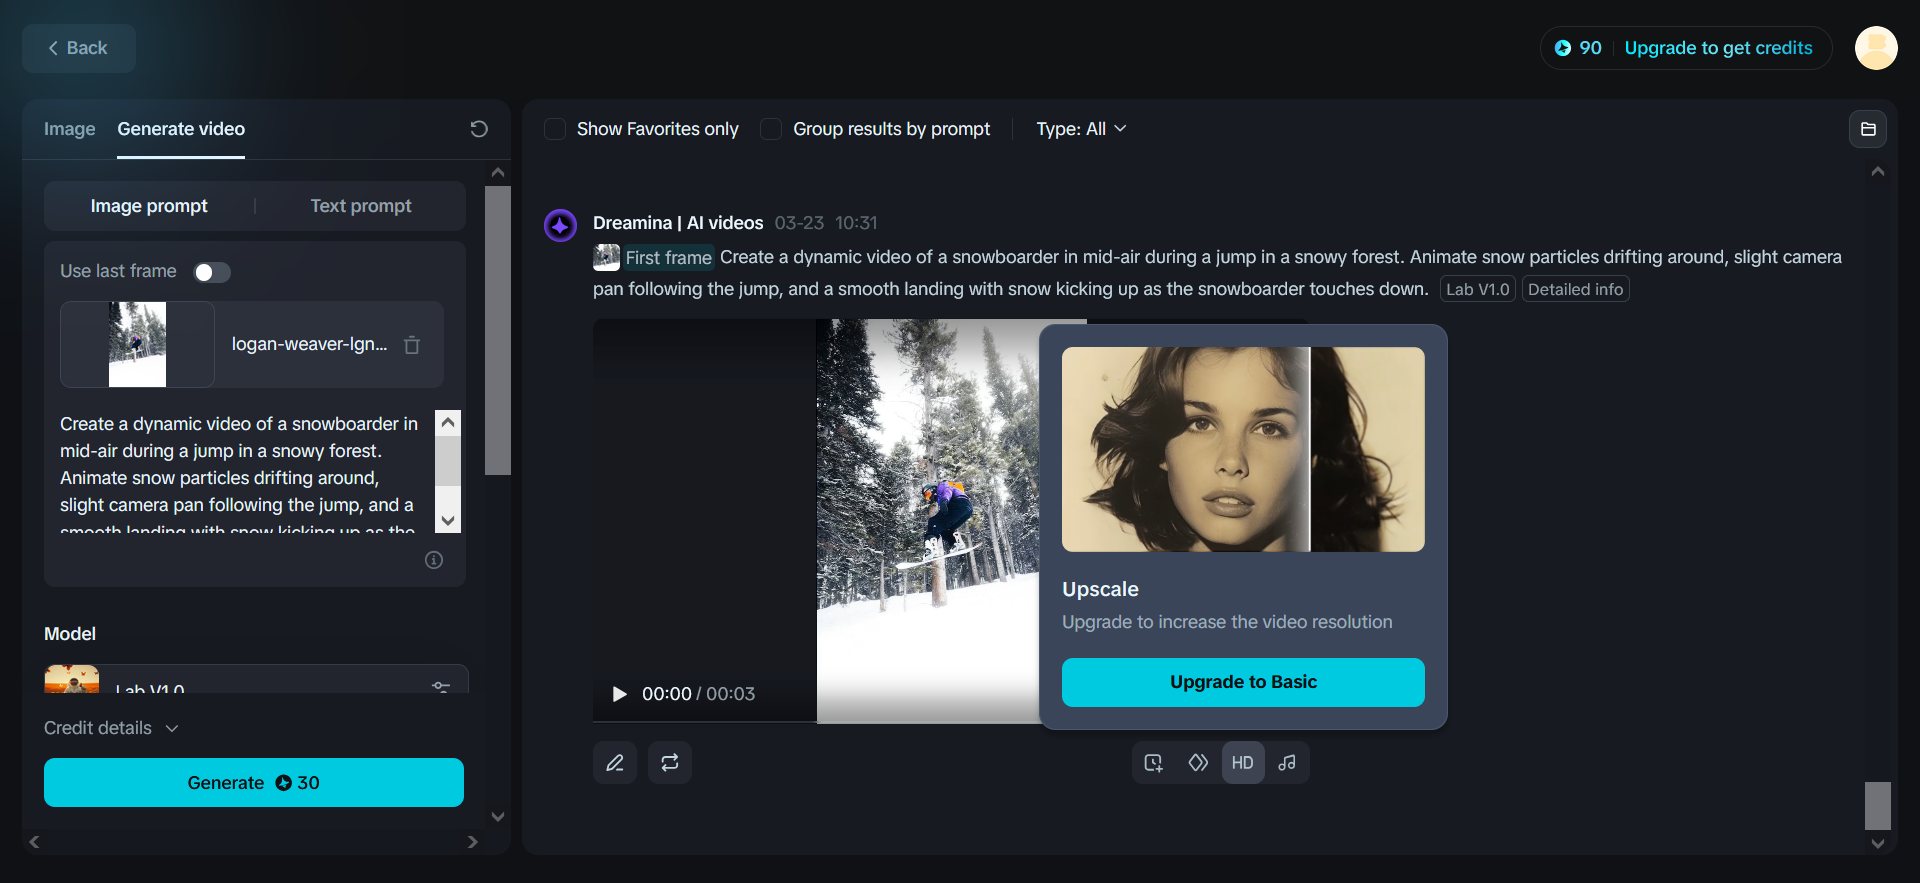
Task: Click the Dreamina AI videos purple avatar icon
Action: tap(560, 225)
